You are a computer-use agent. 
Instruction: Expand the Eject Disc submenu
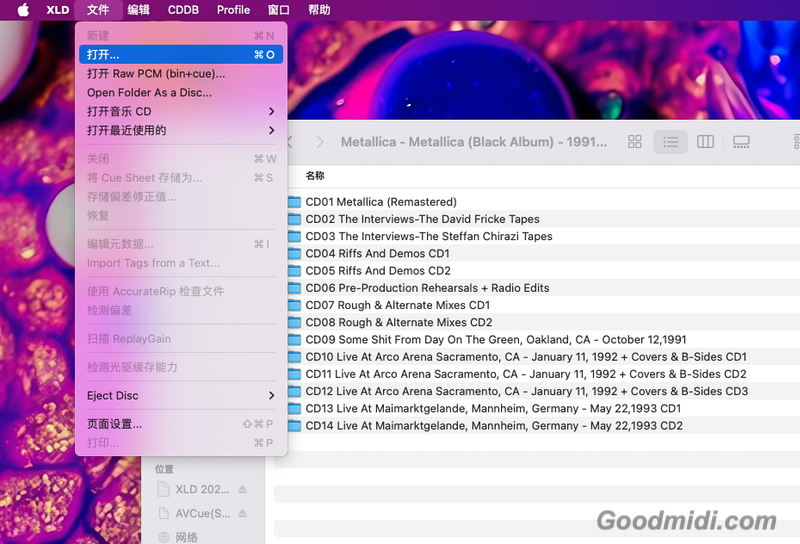coord(181,395)
